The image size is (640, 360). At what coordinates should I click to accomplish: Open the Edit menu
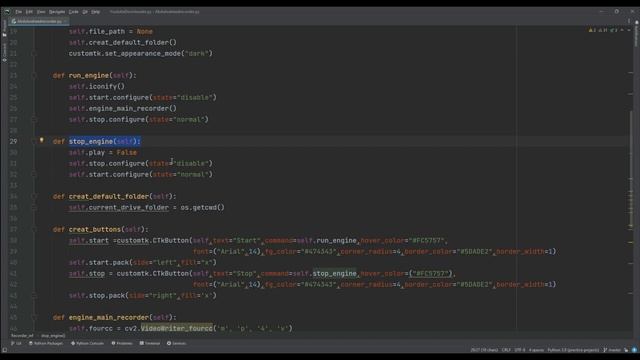pyautogui.click(x=29, y=12)
